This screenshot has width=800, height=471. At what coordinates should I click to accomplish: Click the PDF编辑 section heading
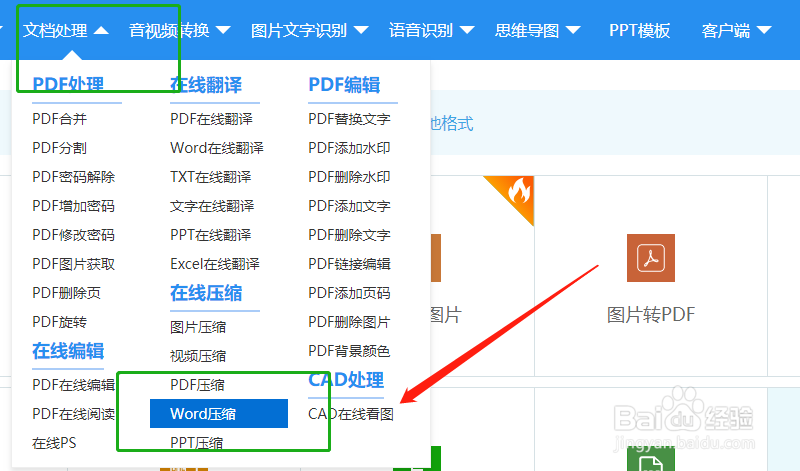coord(344,85)
